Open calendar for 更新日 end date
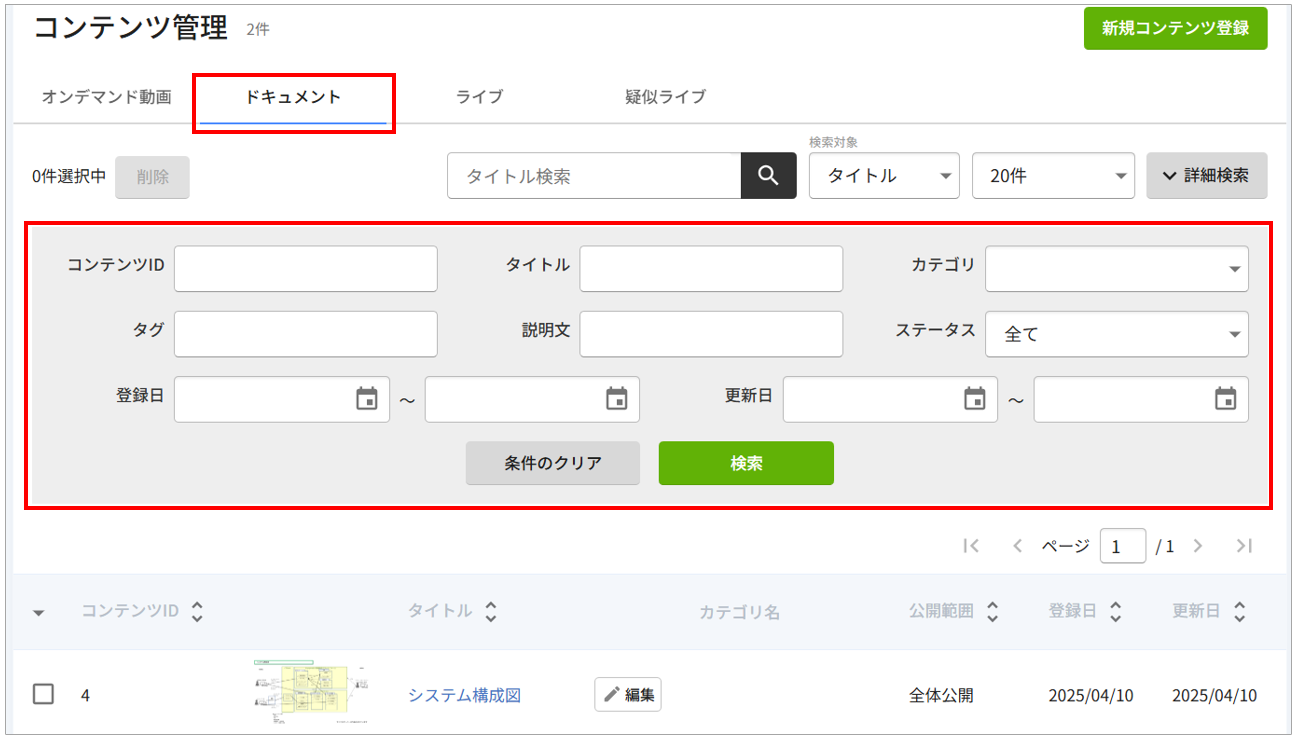This screenshot has height=739, width=1300. click(x=1226, y=399)
